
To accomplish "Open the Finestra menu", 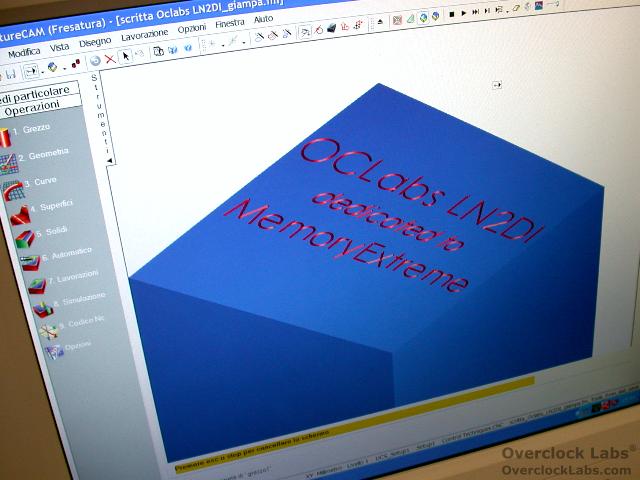I will pyautogui.click(x=230, y=23).
